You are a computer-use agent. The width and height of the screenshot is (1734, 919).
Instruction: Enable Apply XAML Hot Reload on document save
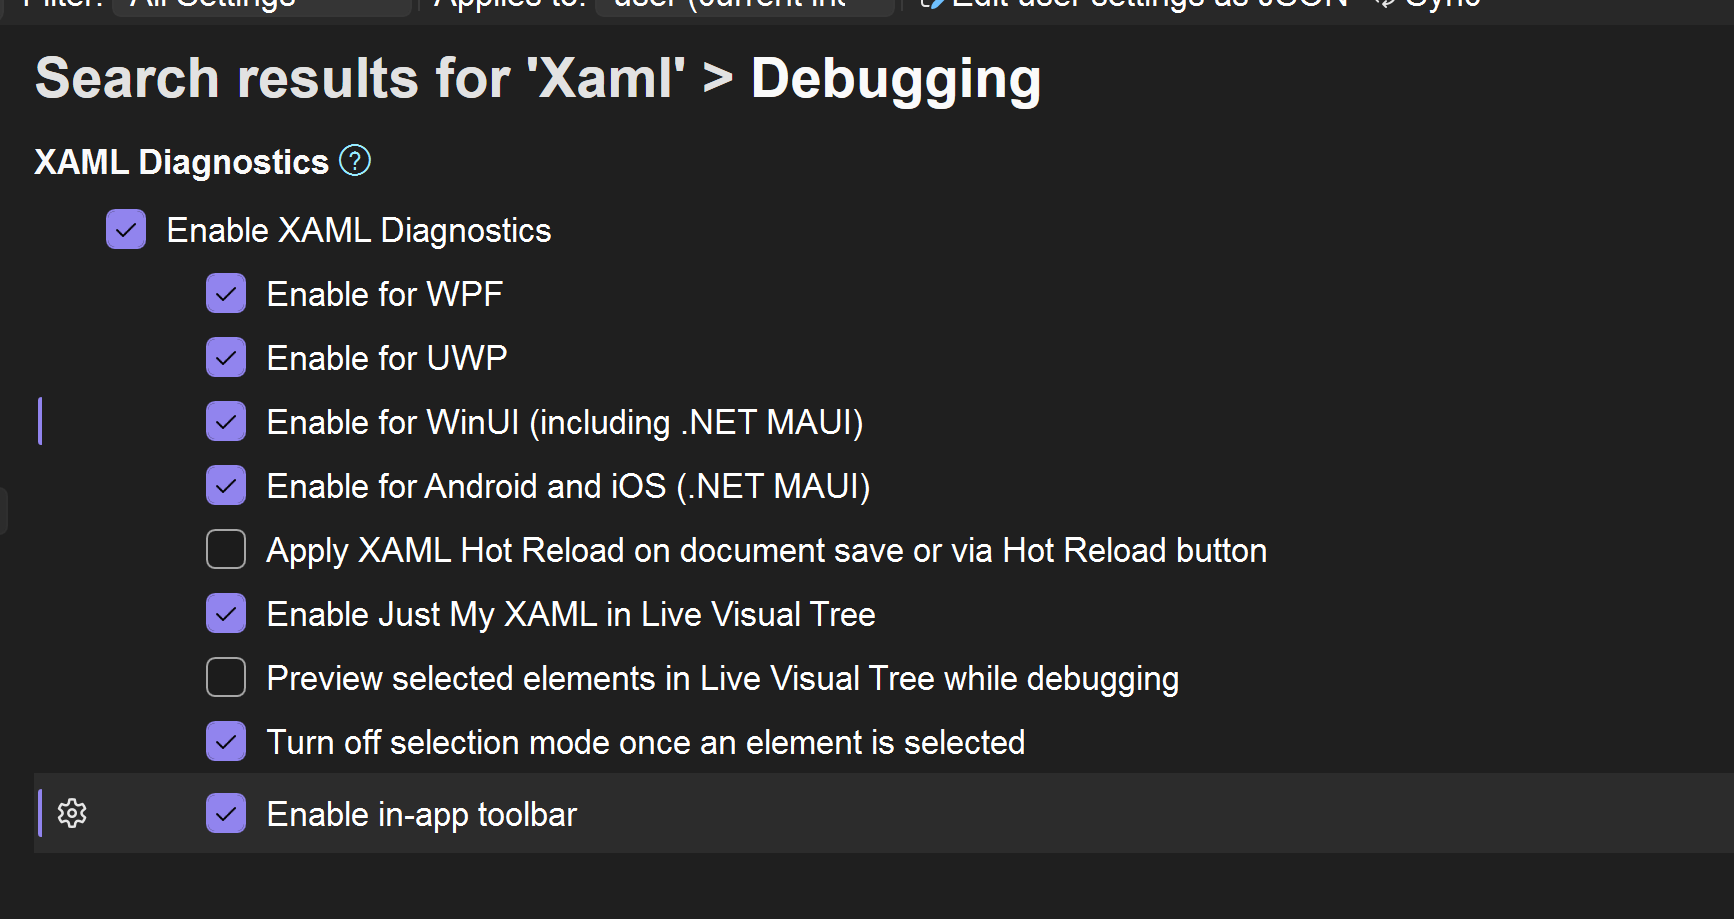[226, 549]
